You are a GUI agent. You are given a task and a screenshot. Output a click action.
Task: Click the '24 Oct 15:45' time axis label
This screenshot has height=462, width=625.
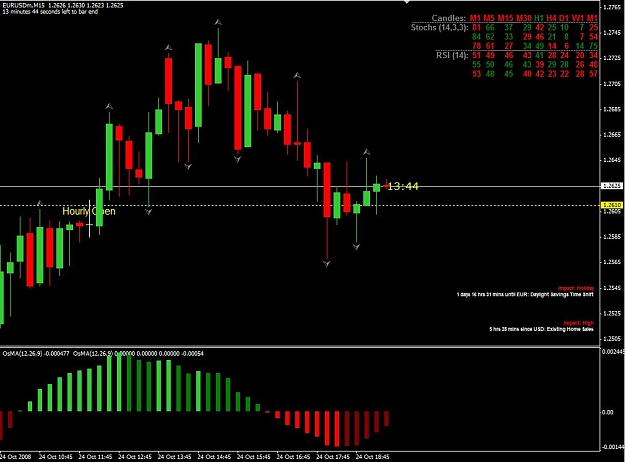254,457
